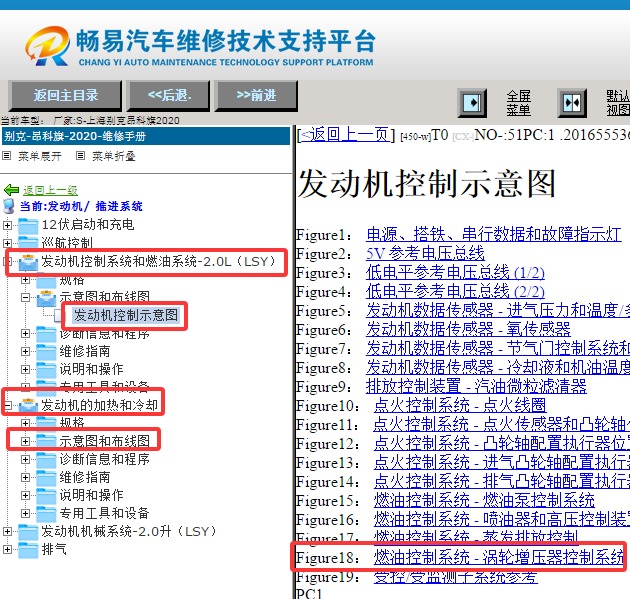Click the folder icon for lower 专用工具和设备

click(46, 513)
